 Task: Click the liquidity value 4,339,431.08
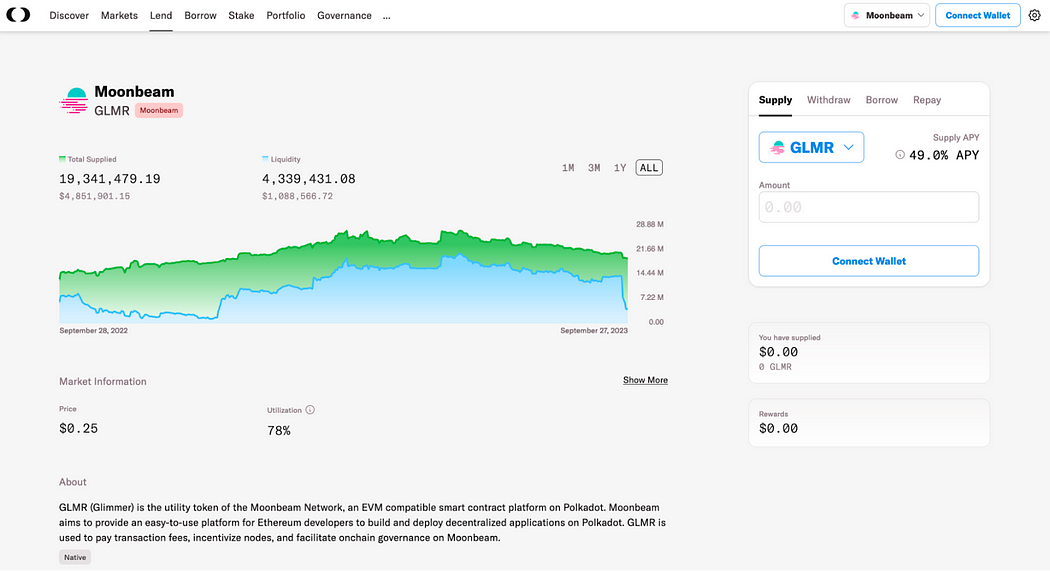coord(309,179)
